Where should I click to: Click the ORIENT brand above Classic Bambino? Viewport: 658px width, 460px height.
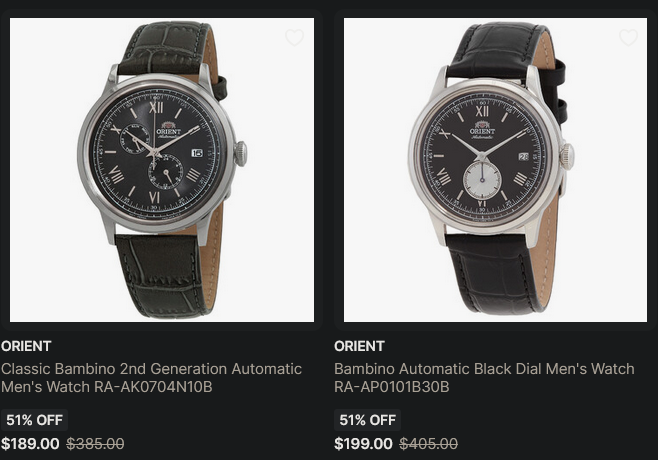coord(26,346)
